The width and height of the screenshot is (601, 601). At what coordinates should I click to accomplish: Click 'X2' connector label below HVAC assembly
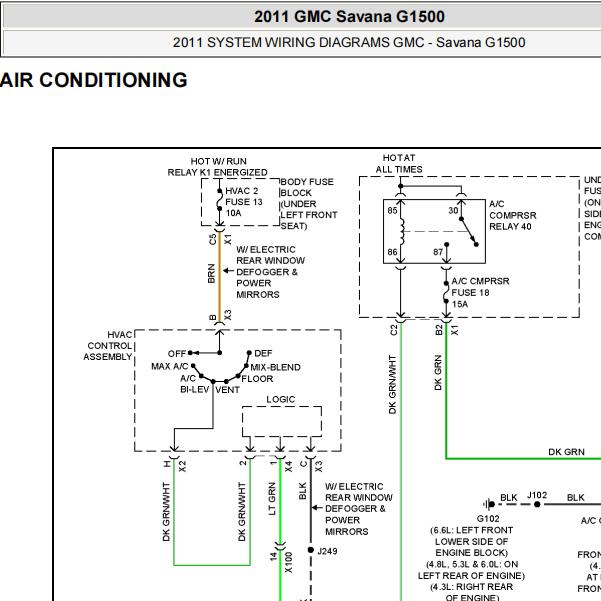click(182, 466)
